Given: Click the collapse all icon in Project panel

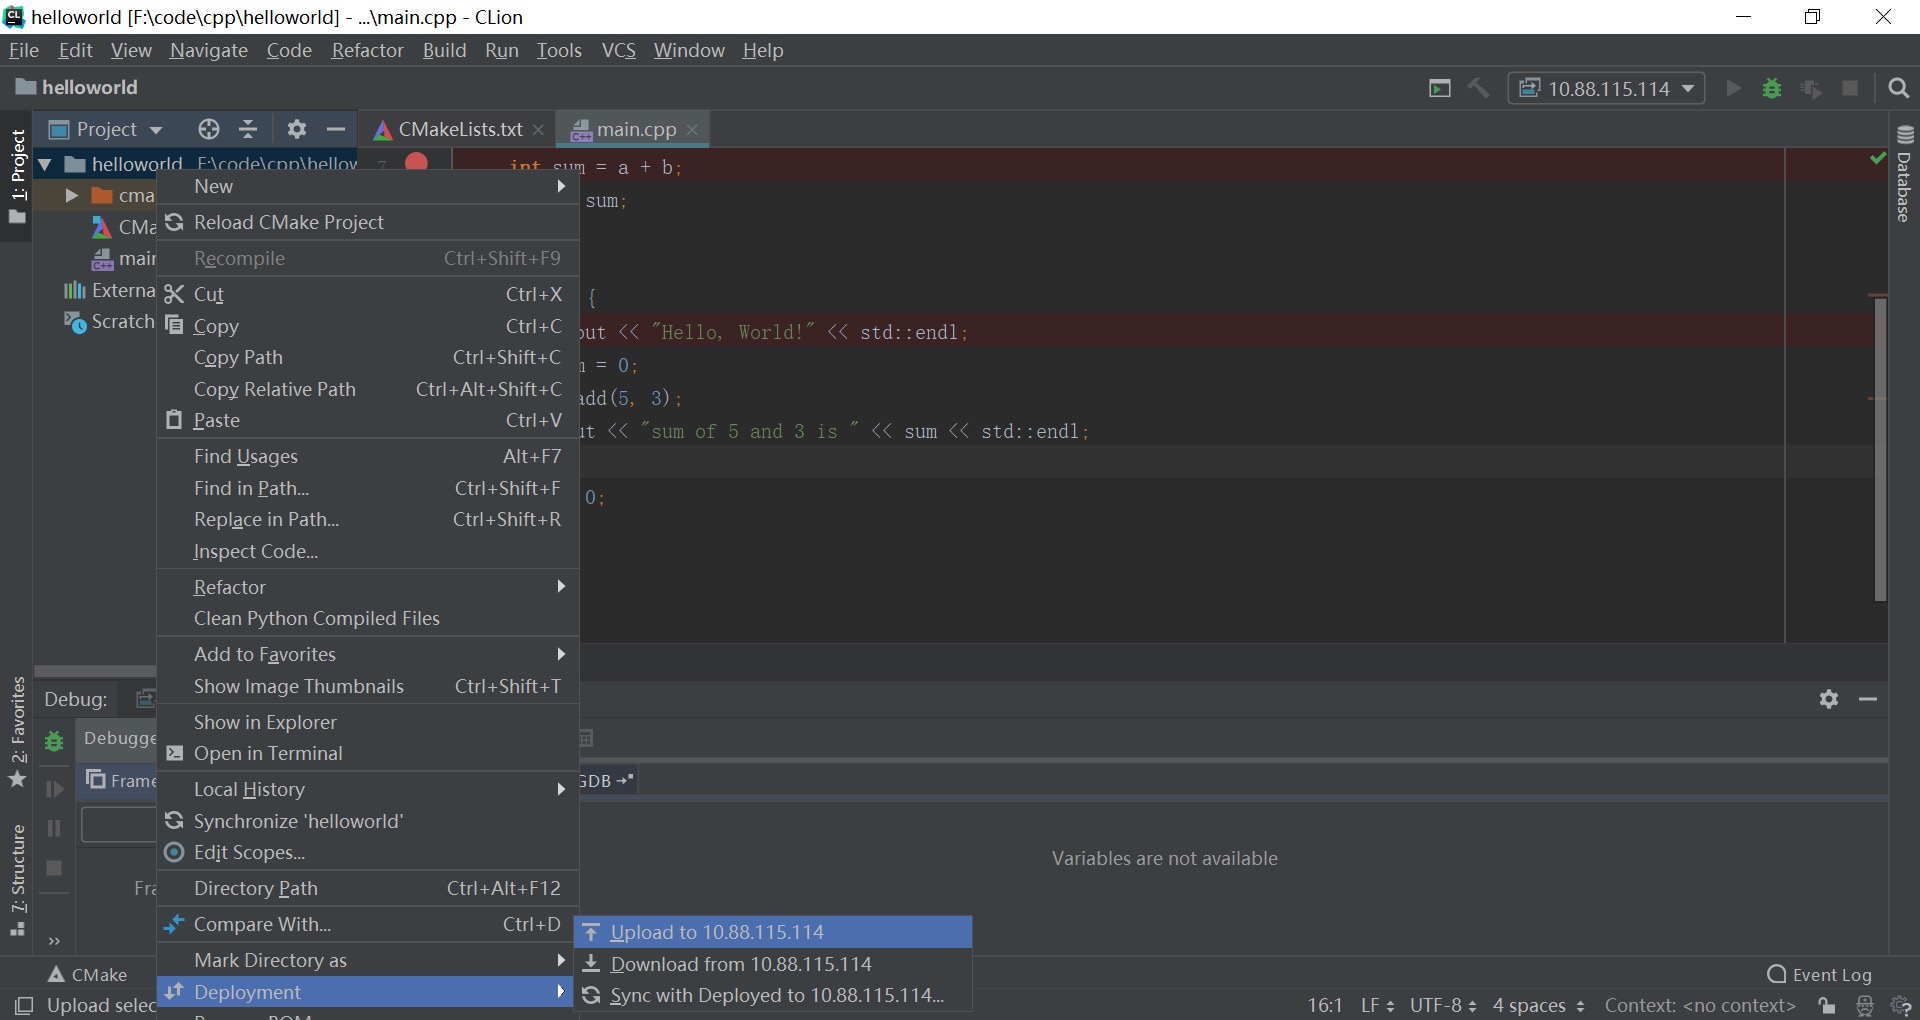Looking at the screenshot, I should 248,129.
